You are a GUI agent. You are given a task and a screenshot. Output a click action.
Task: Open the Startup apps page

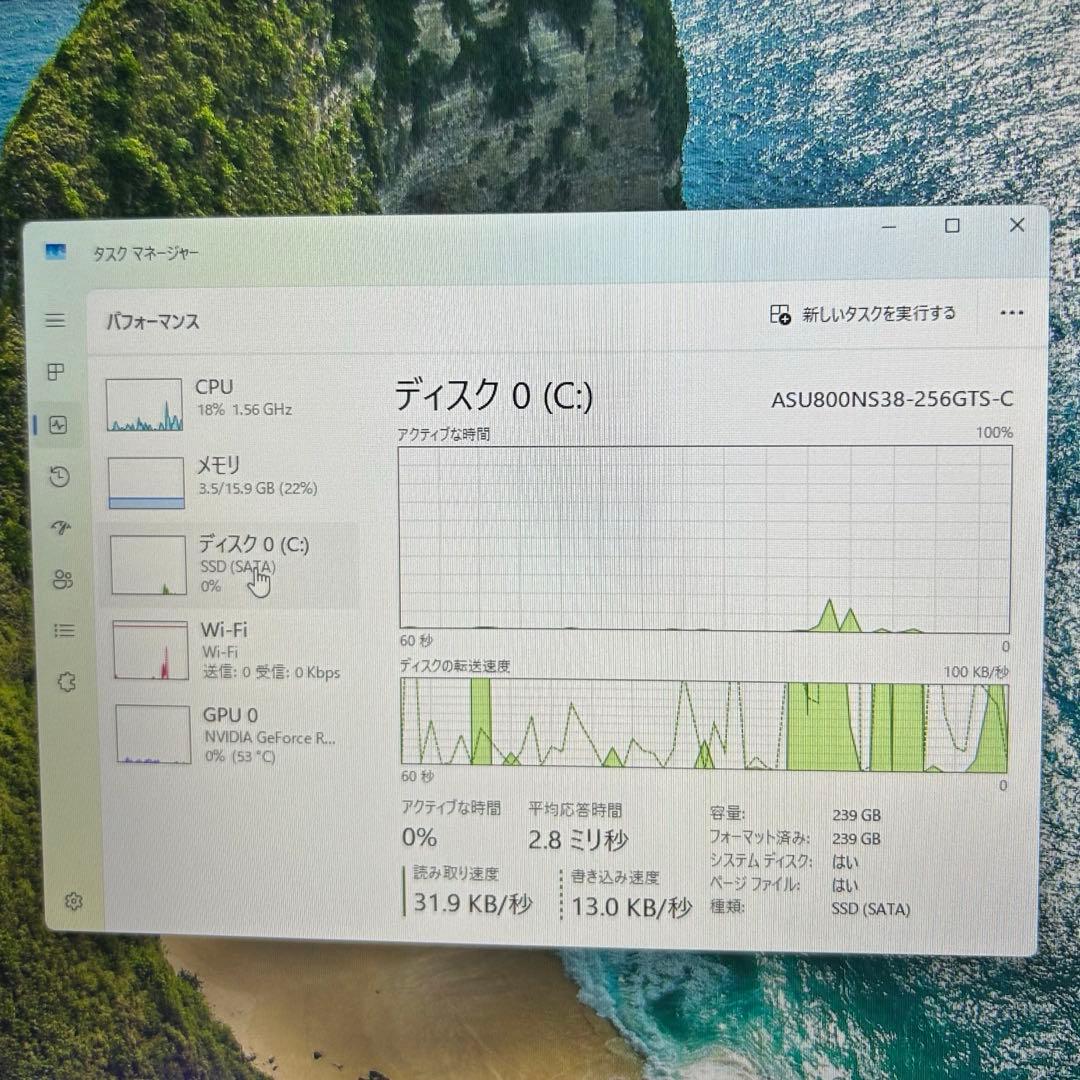pos(55,529)
